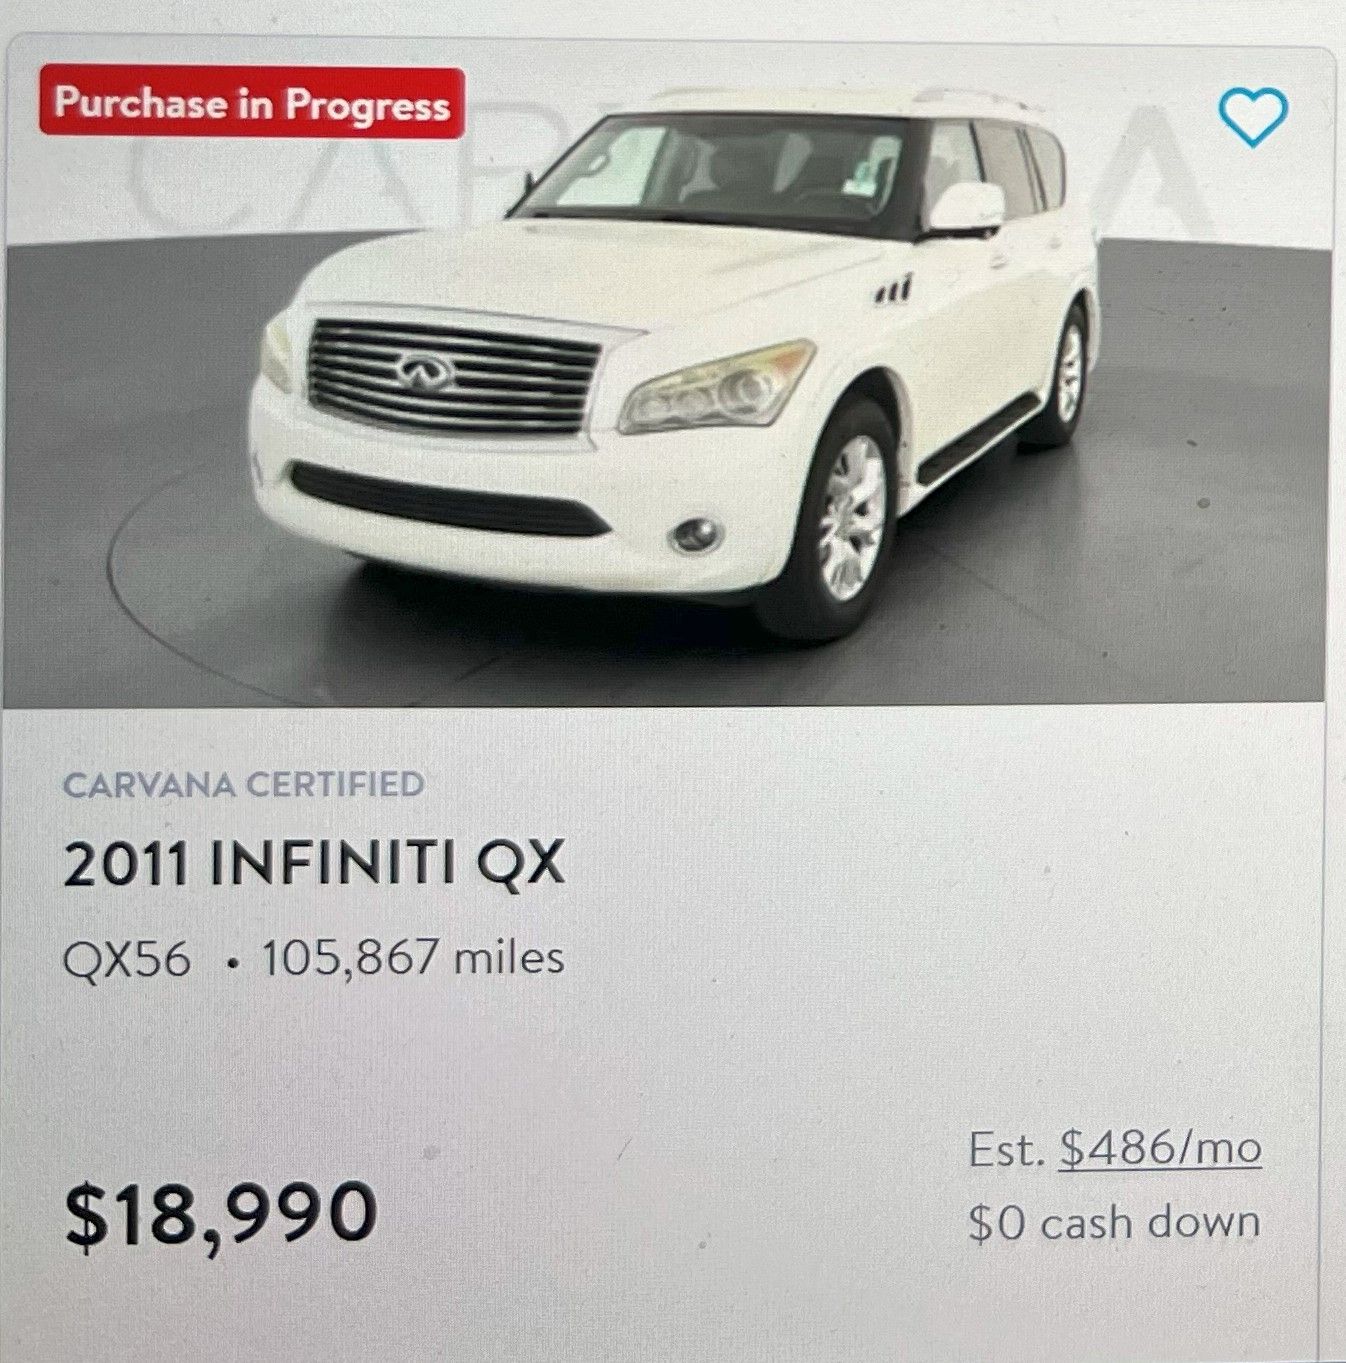
Task: Click the SUV's rear wheel
Action: click(1066, 375)
